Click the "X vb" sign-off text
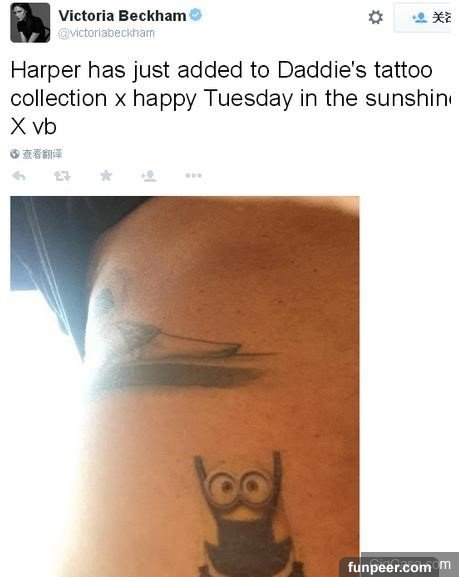Screen dimensions: 459x577 coord(33,127)
